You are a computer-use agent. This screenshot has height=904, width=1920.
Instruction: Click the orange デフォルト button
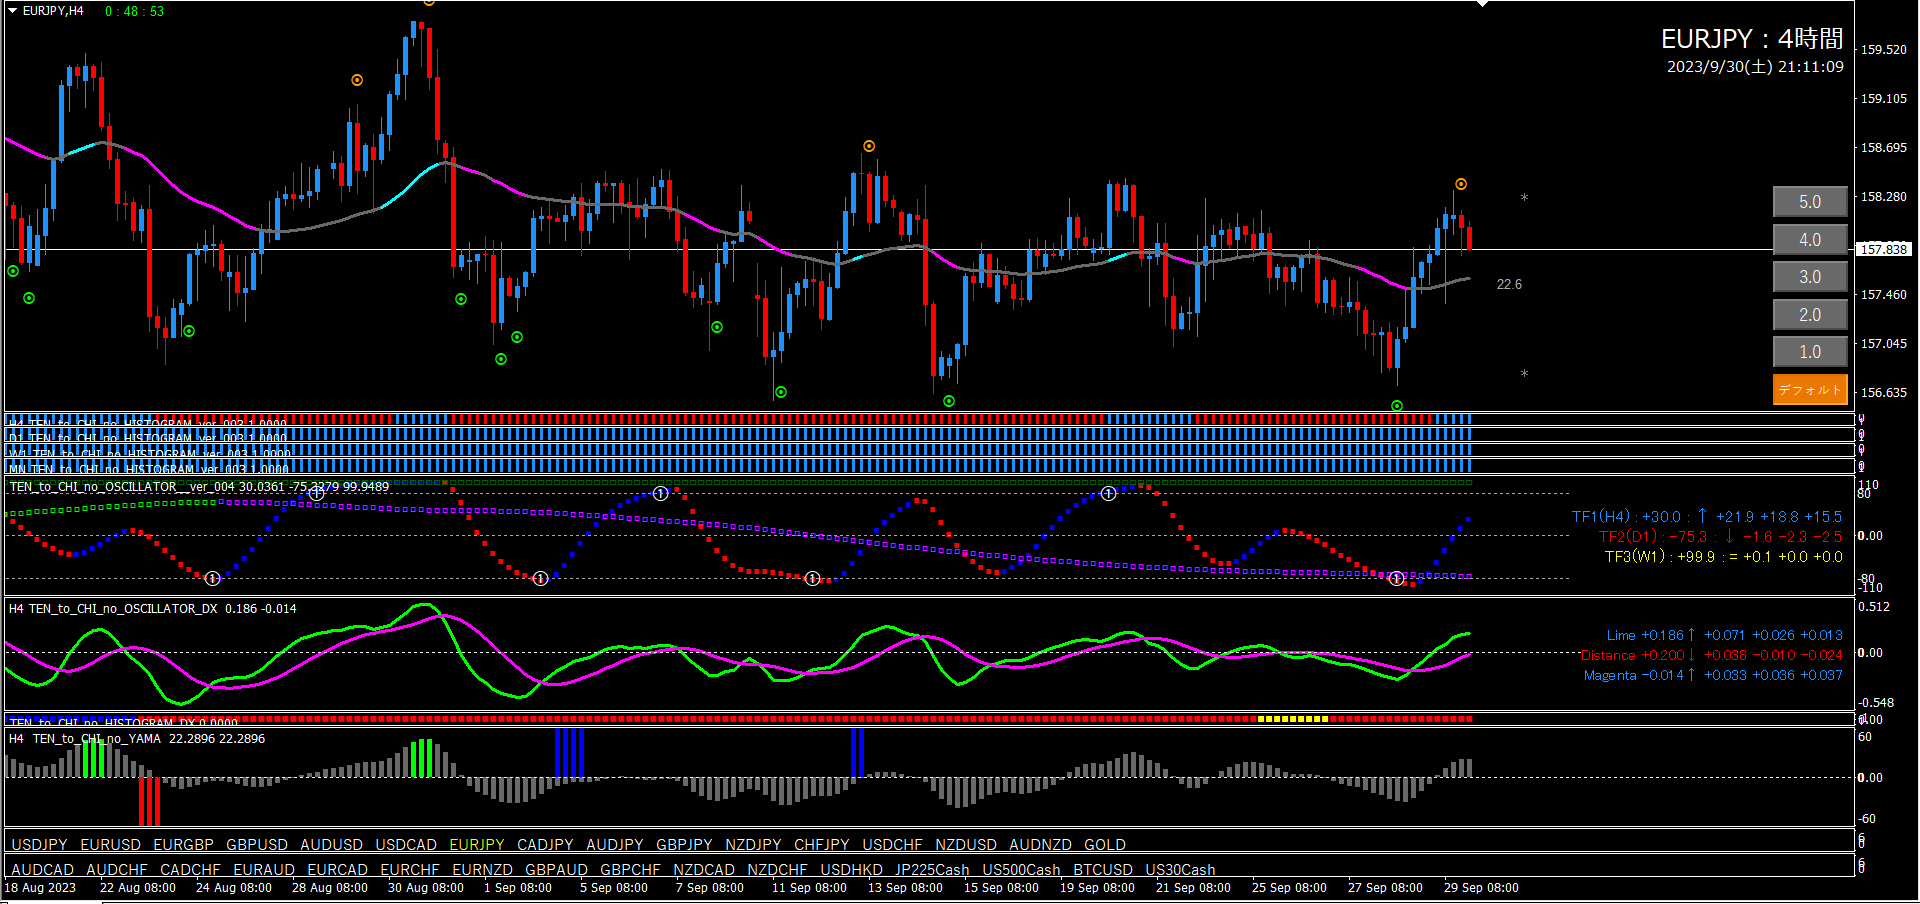coord(1810,390)
